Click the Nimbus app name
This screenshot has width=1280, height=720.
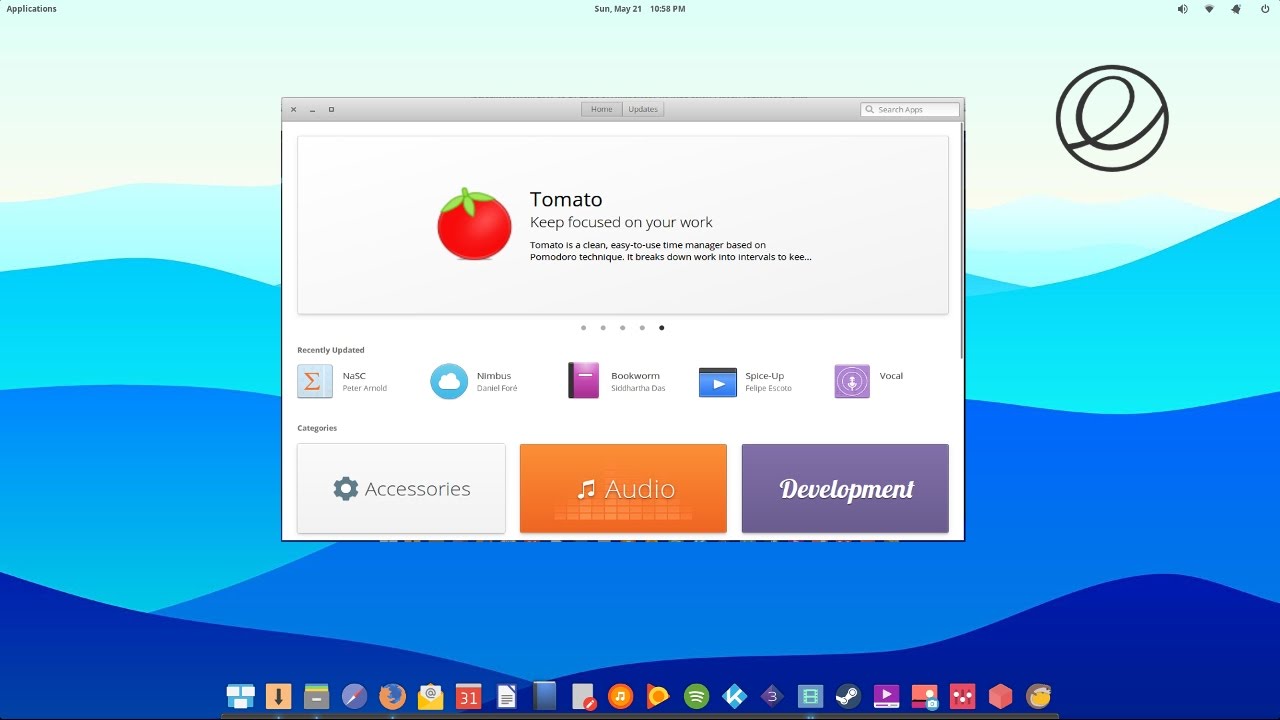coord(494,376)
